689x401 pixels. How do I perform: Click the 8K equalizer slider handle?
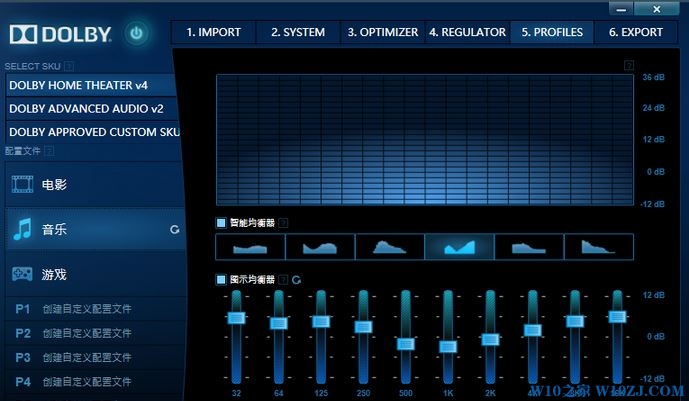(x=575, y=321)
